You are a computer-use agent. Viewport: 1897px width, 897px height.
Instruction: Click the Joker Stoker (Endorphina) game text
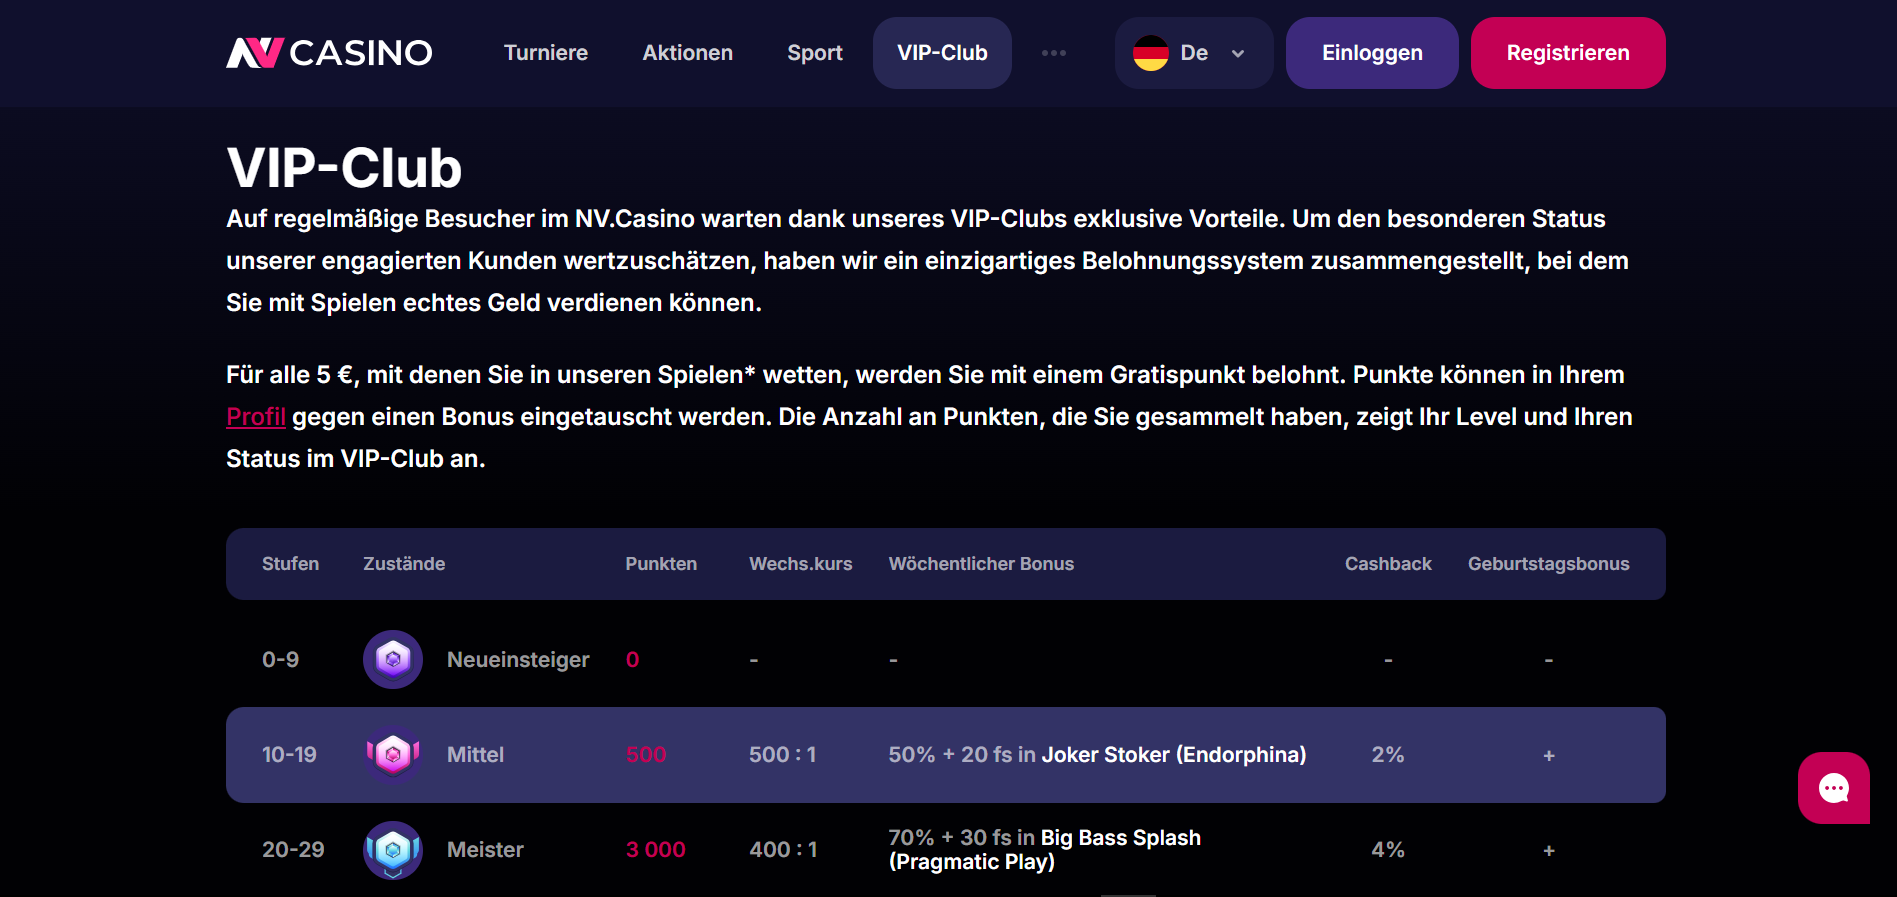1173,755
